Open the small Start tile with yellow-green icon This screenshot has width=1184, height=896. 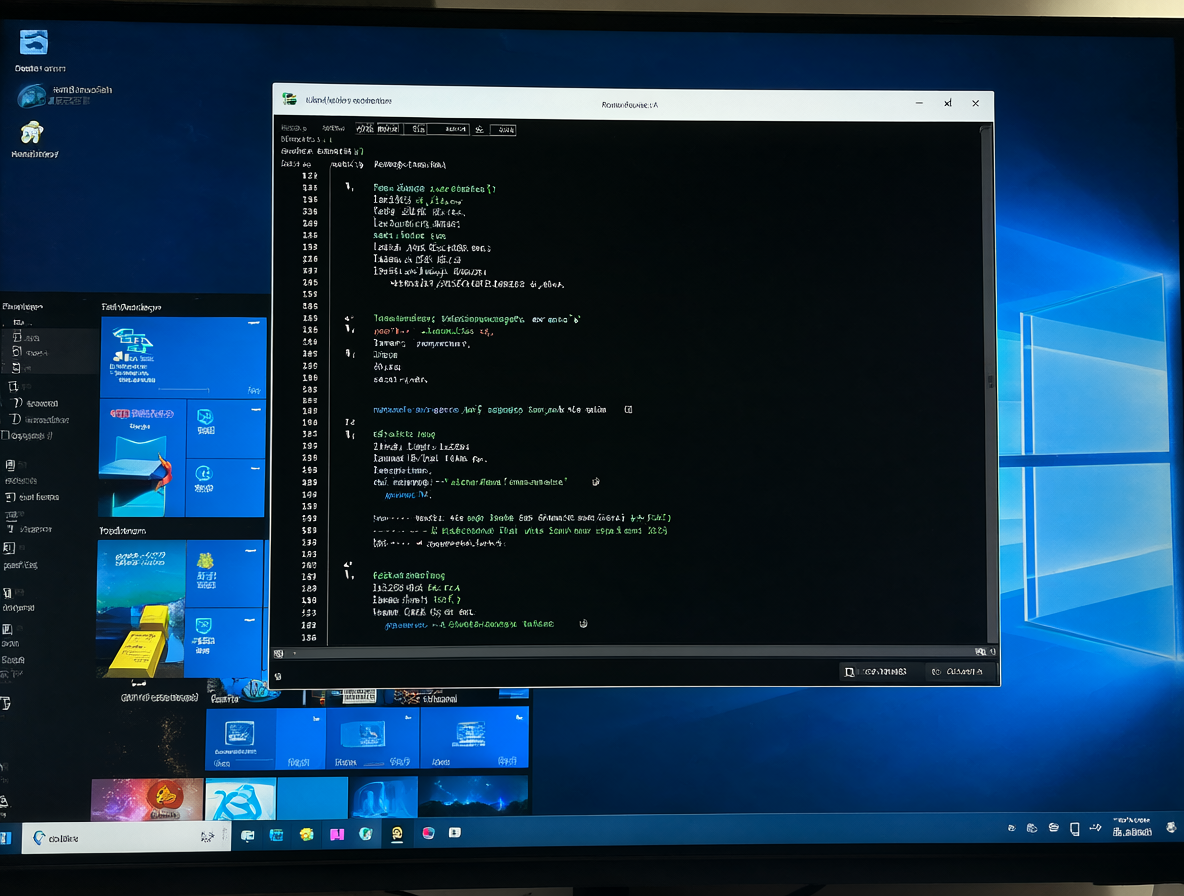pyautogui.click(x=225, y=573)
